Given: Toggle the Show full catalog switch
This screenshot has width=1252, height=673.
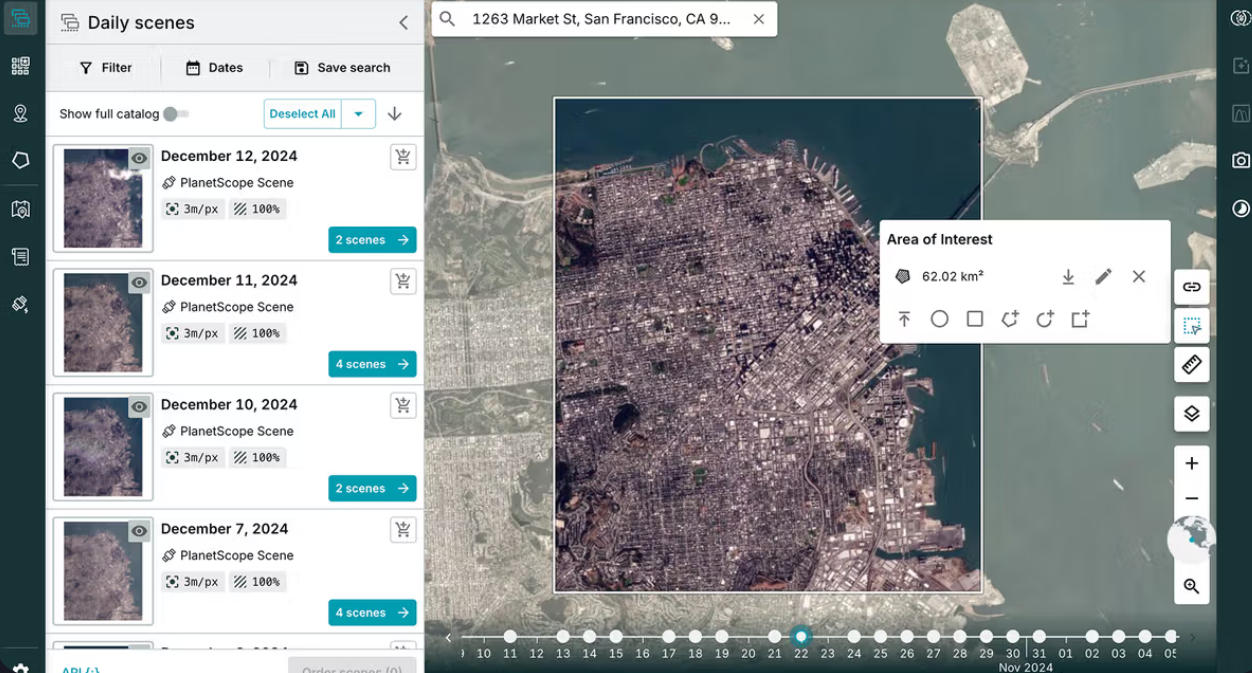Looking at the screenshot, I should 175,114.
